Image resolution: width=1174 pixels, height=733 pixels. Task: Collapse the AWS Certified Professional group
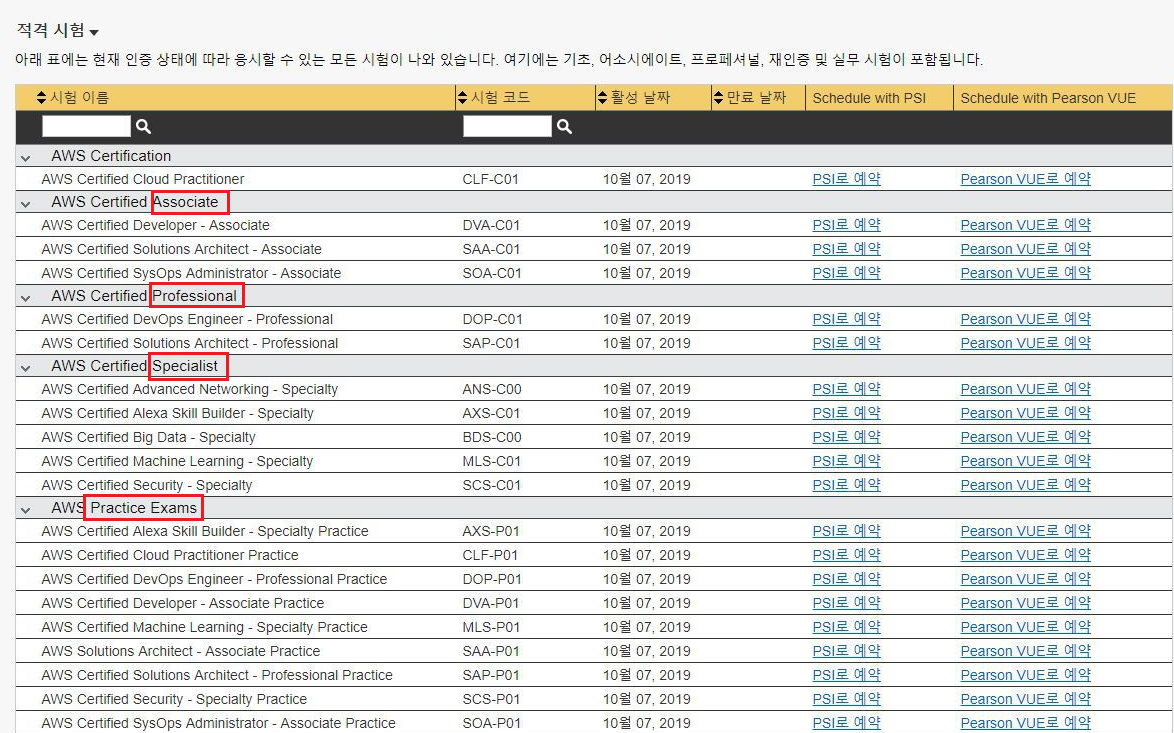[26, 297]
